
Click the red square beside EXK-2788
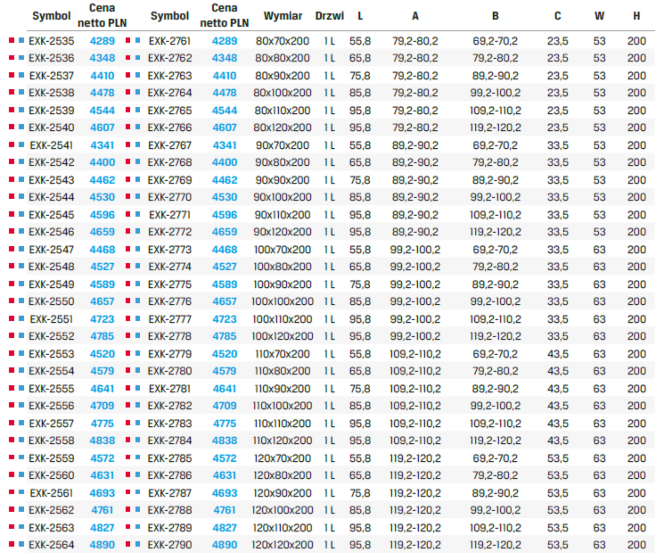[x=128, y=509]
